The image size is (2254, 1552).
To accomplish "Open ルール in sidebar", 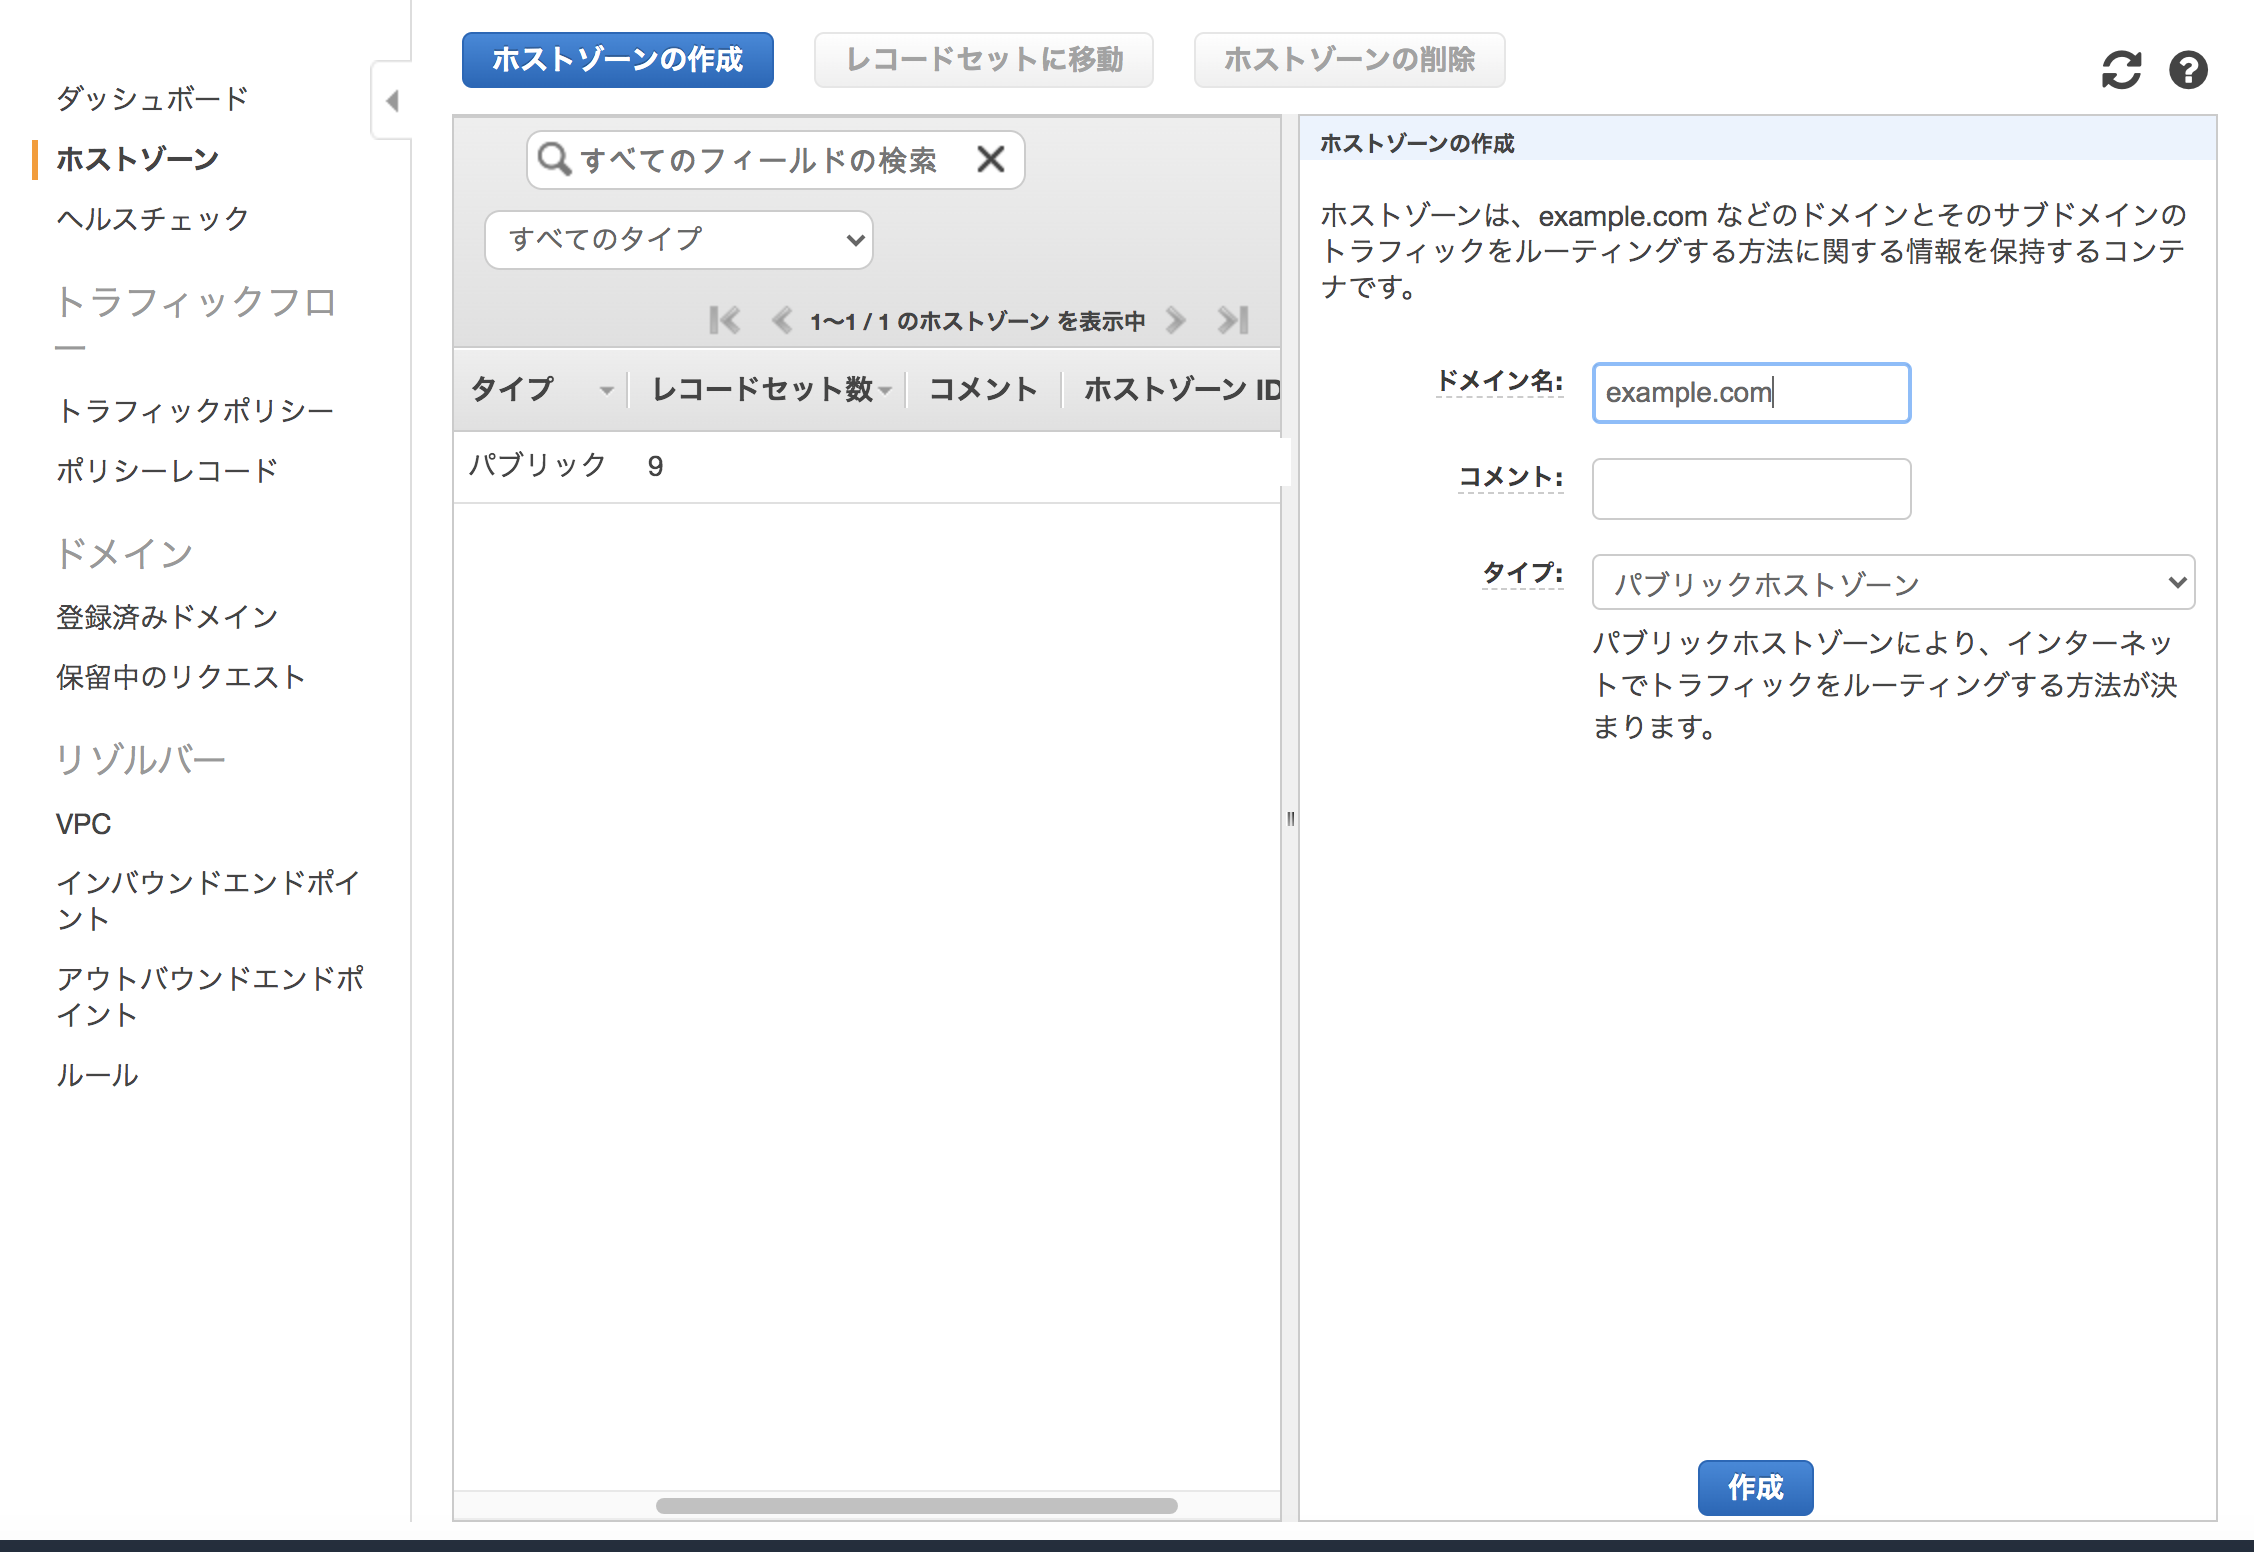I will (97, 1075).
